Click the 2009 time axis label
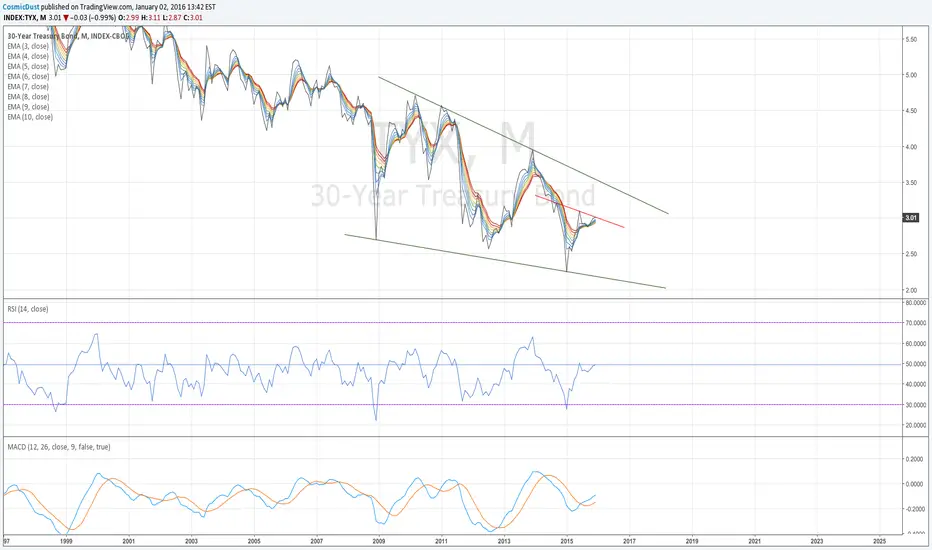Image resolution: width=932 pixels, height=550 pixels. click(x=379, y=541)
